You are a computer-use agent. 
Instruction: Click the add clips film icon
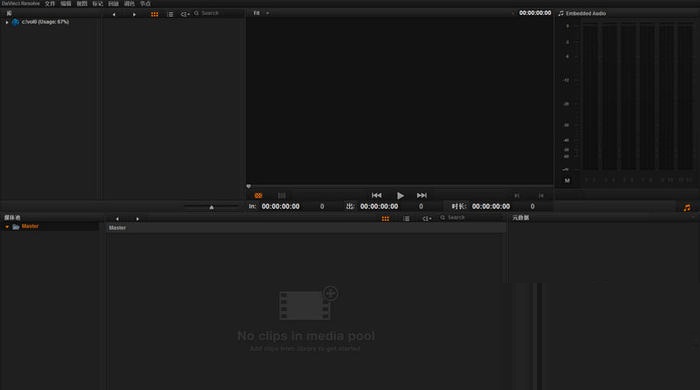[308, 303]
